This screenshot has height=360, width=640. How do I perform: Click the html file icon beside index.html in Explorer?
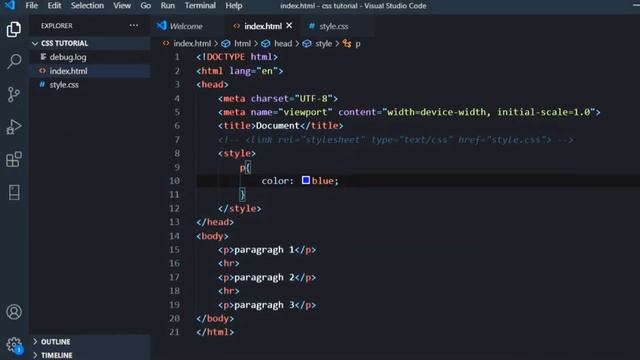(42, 71)
